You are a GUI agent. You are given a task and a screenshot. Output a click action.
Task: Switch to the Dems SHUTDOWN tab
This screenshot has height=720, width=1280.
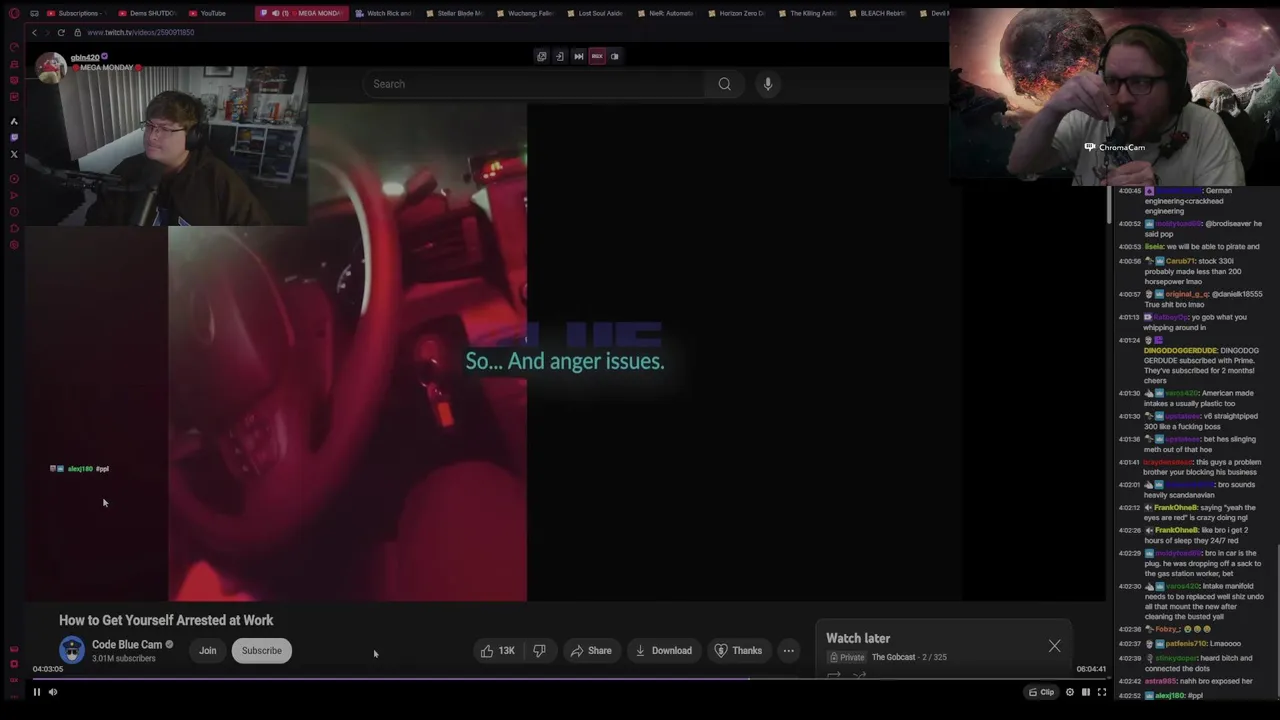[147, 13]
